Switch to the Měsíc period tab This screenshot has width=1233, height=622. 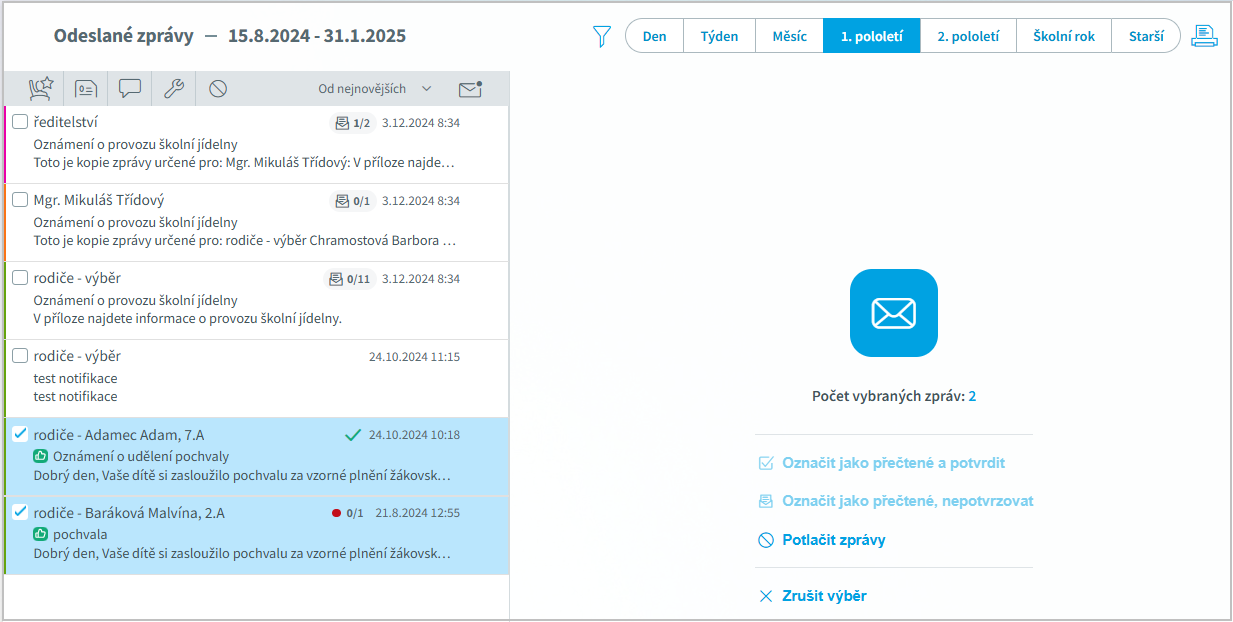click(789, 36)
